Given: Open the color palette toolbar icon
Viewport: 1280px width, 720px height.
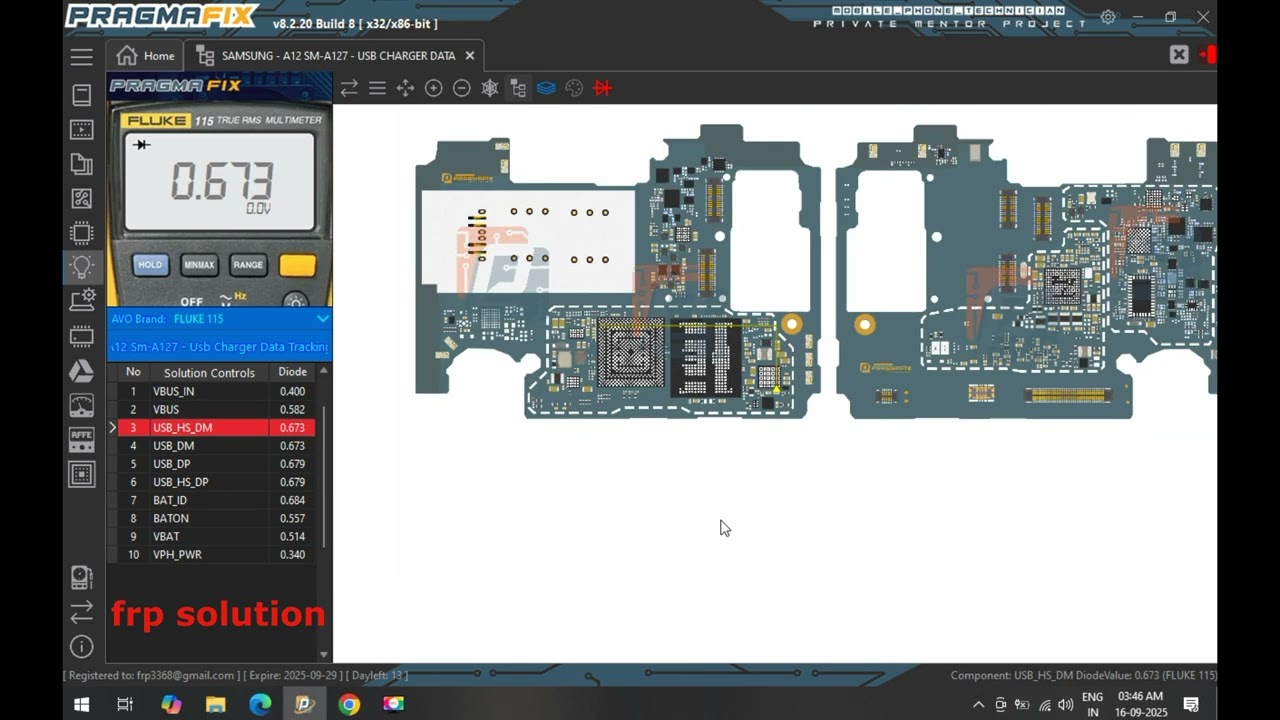Looking at the screenshot, I should [x=574, y=88].
